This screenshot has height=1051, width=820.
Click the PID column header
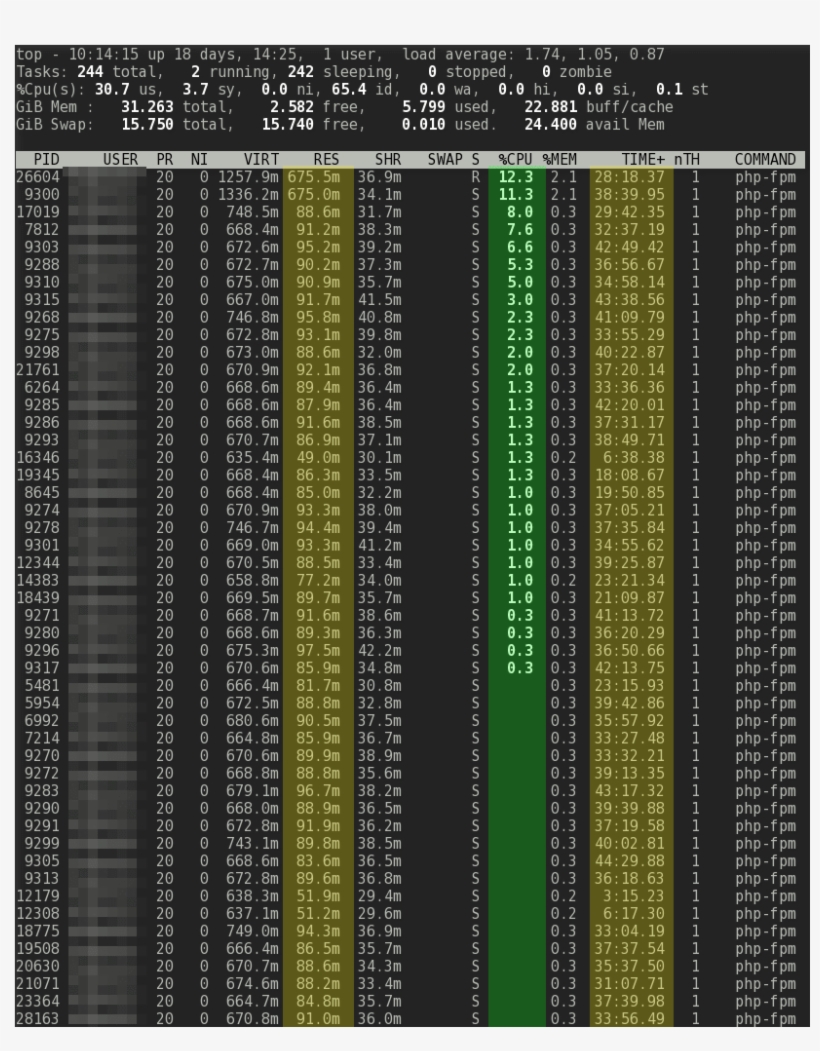pyautogui.click(x=43, y=158)
